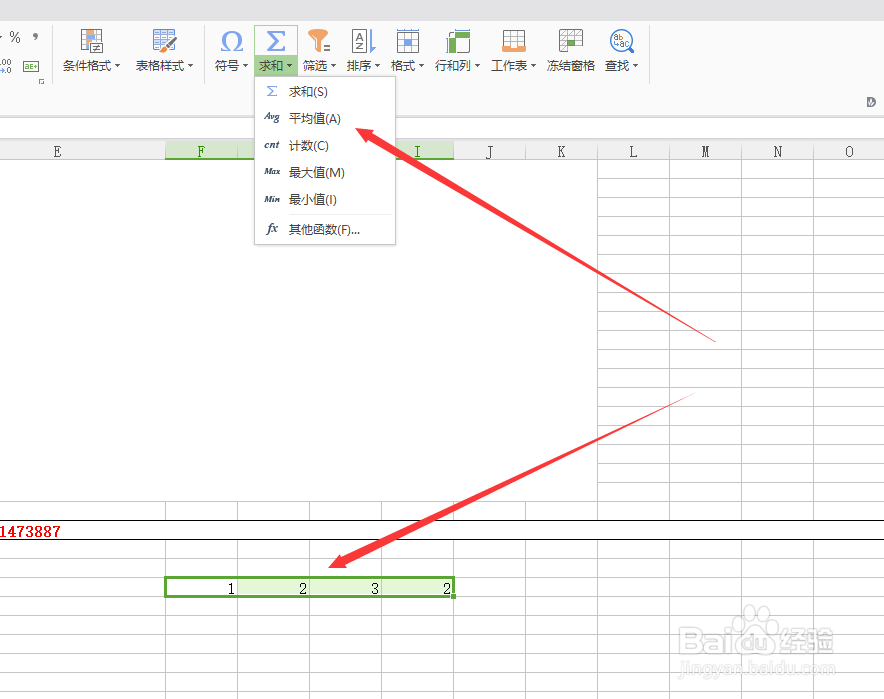This screenshot has width=884, height=699.
Task: Click the red cell text 1473887
Action: (x=30, y=531)
